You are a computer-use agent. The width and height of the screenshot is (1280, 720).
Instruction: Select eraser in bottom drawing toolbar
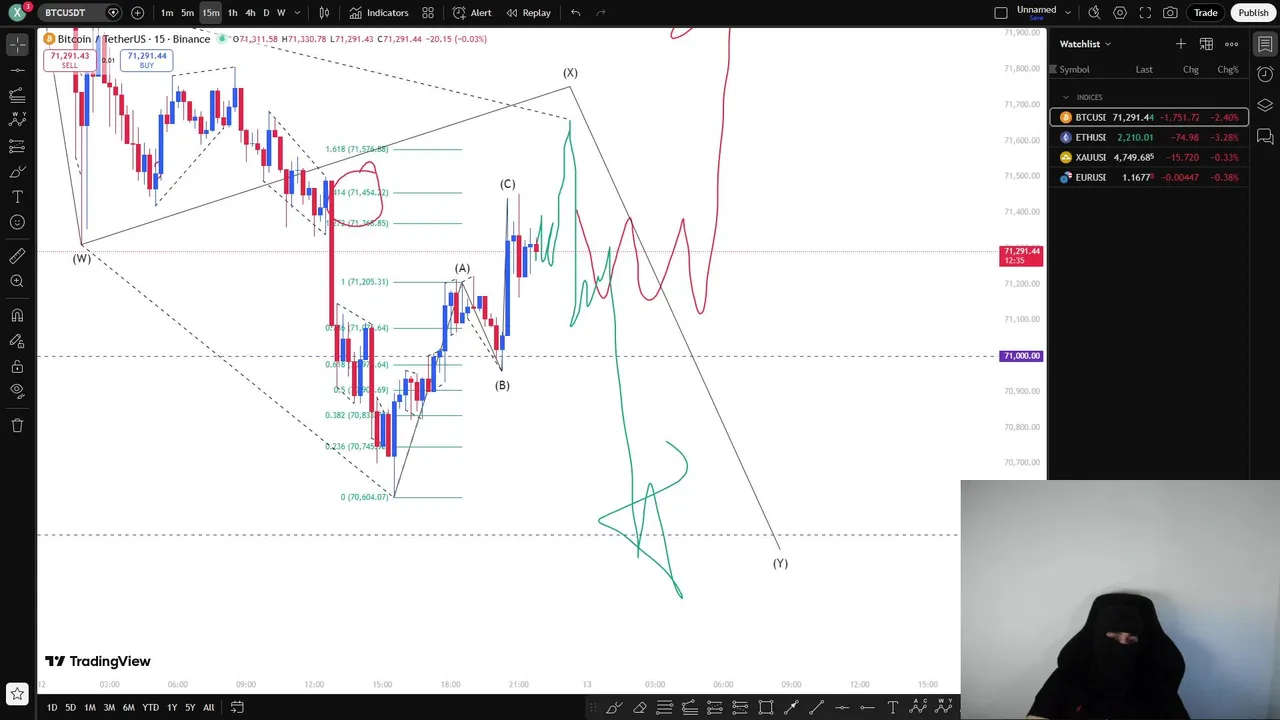click(x=640, y=708)
